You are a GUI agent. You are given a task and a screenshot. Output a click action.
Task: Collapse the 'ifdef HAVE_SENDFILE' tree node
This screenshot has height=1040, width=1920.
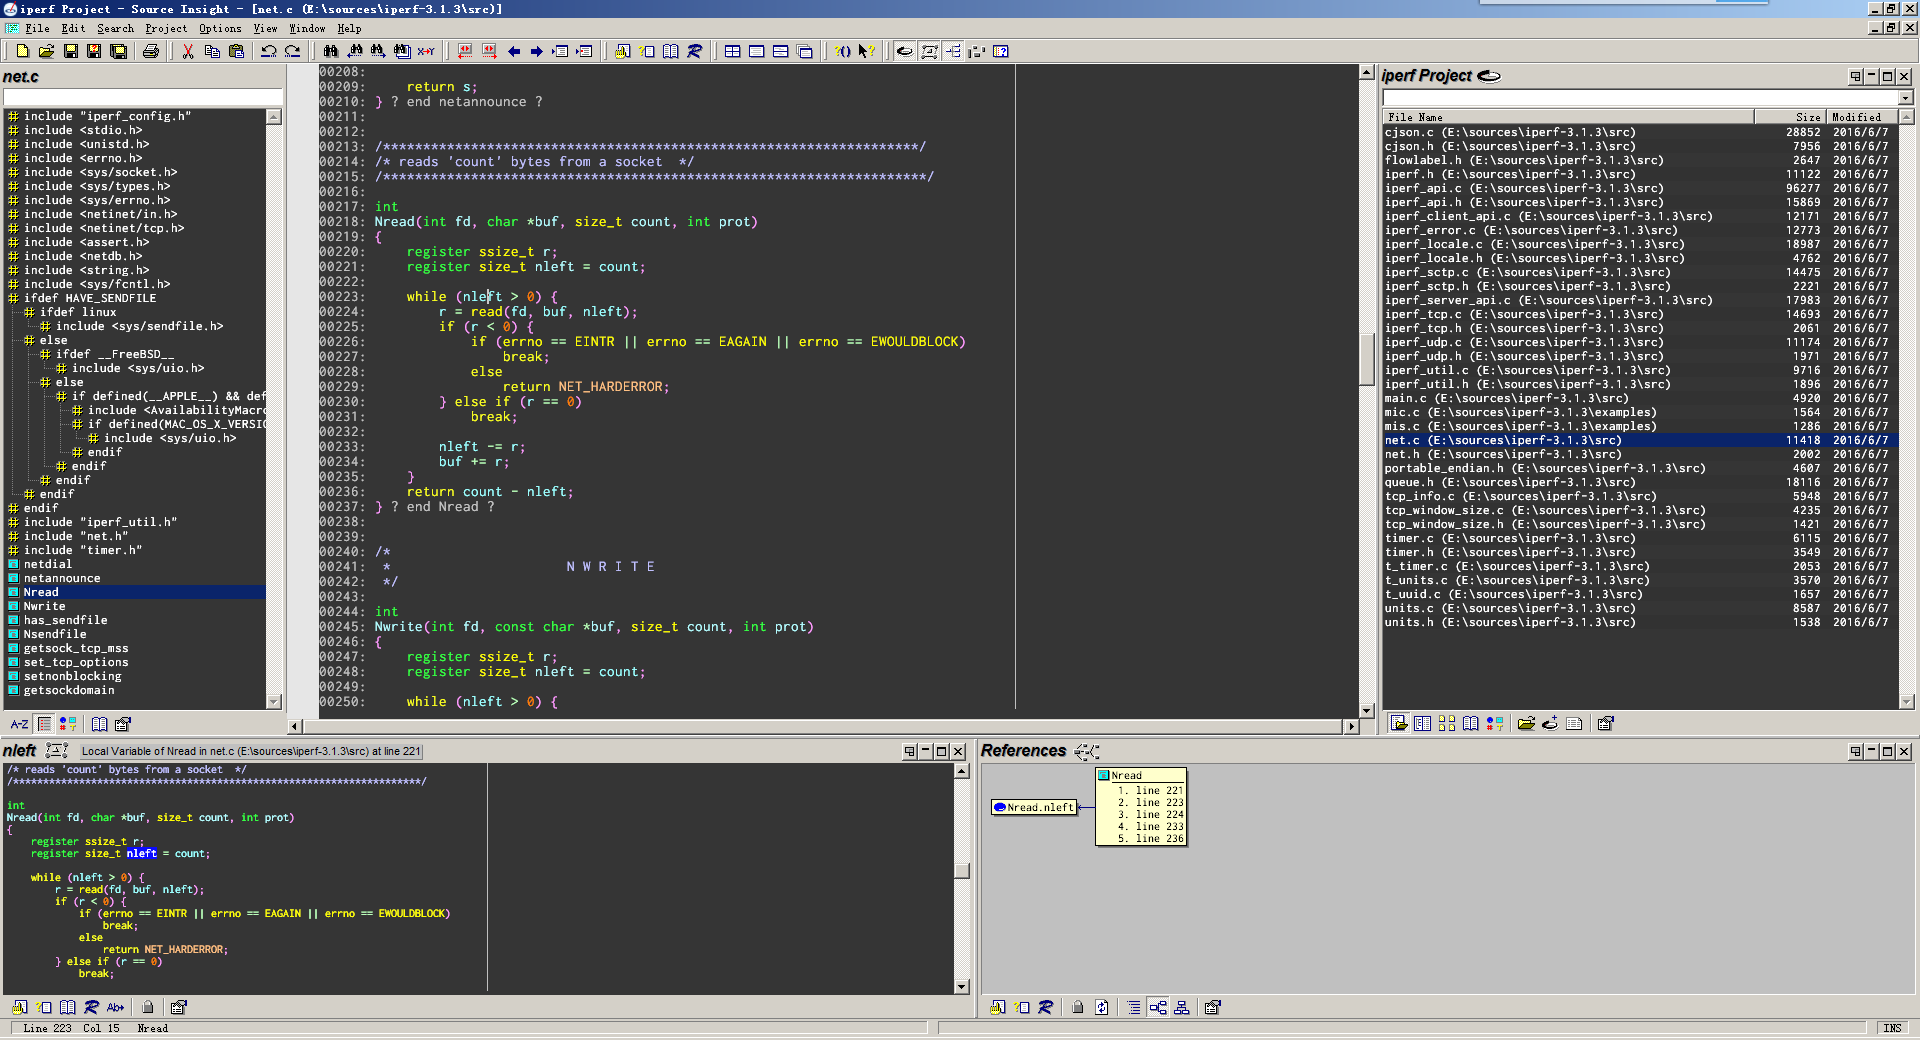[x=14, y=298]
